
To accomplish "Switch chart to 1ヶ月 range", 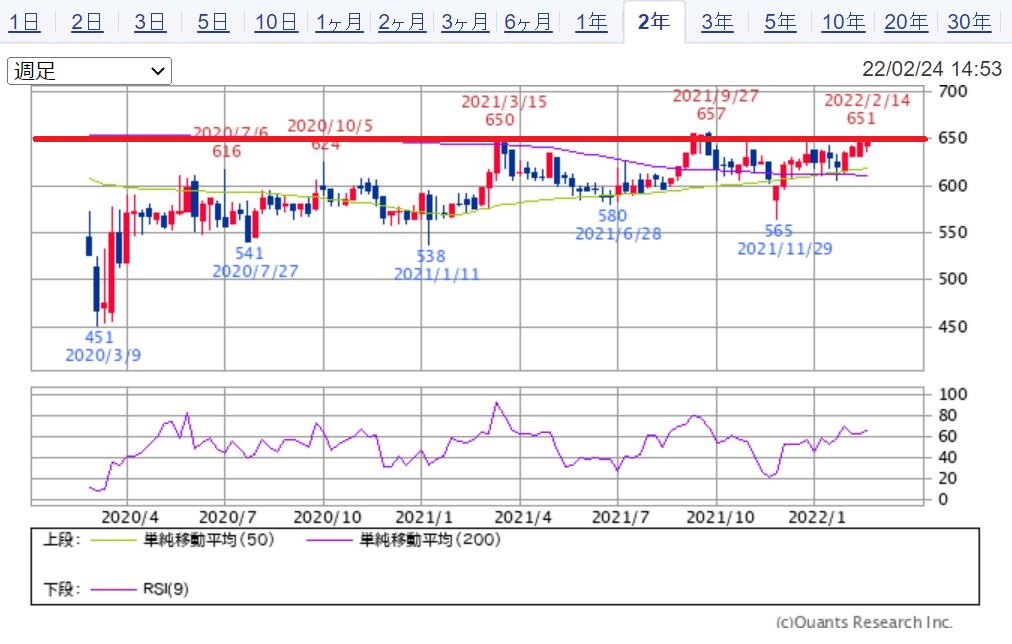I will pos(339,23).
